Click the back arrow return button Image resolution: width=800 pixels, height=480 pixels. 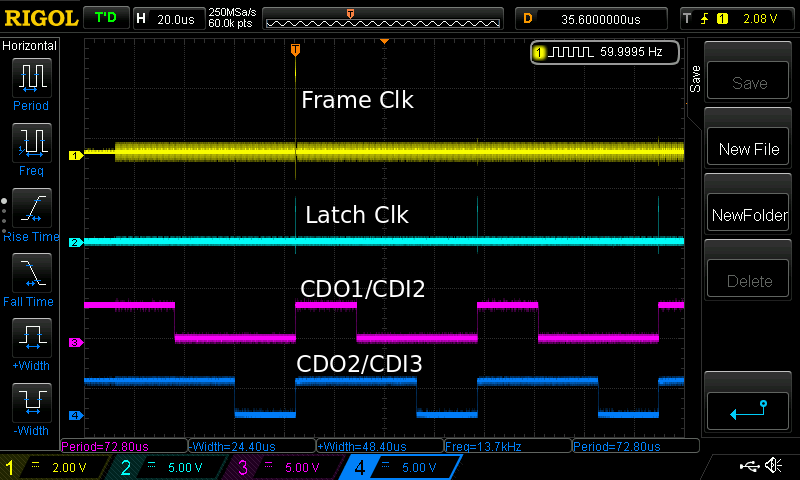[x=747, y=411]
